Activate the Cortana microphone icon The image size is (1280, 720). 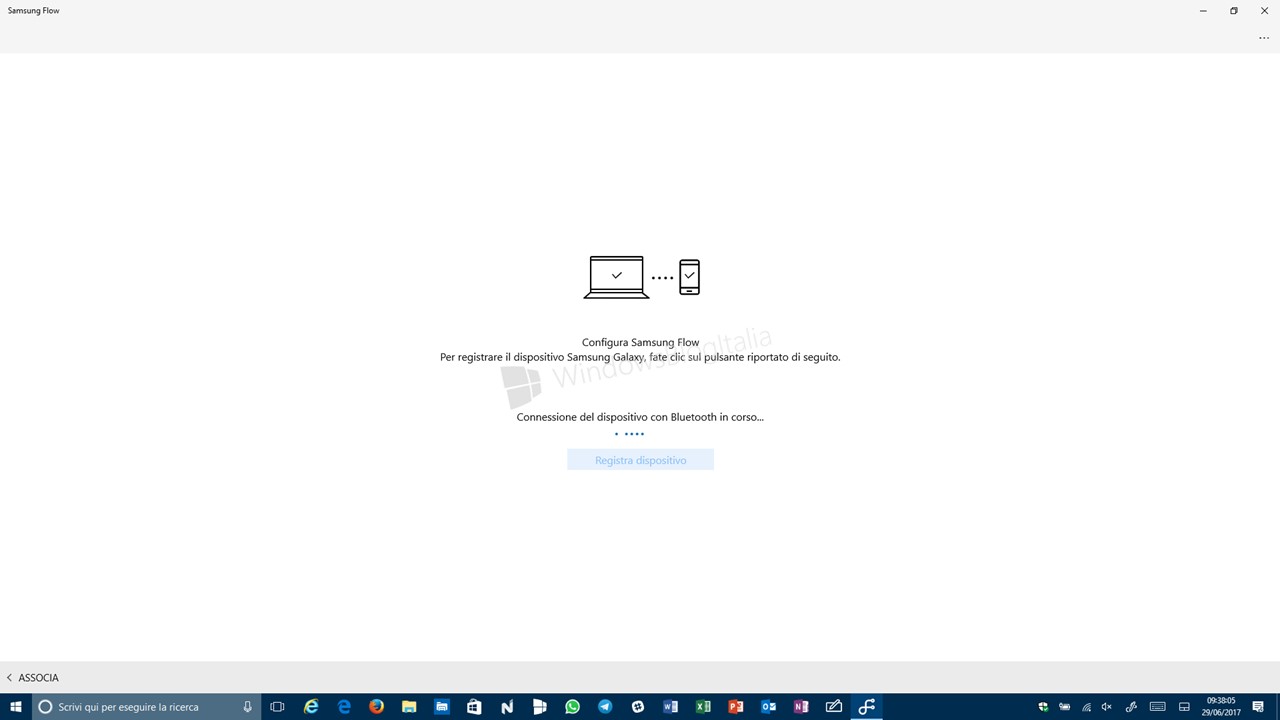pyautogui.click(x=247, y=706)
